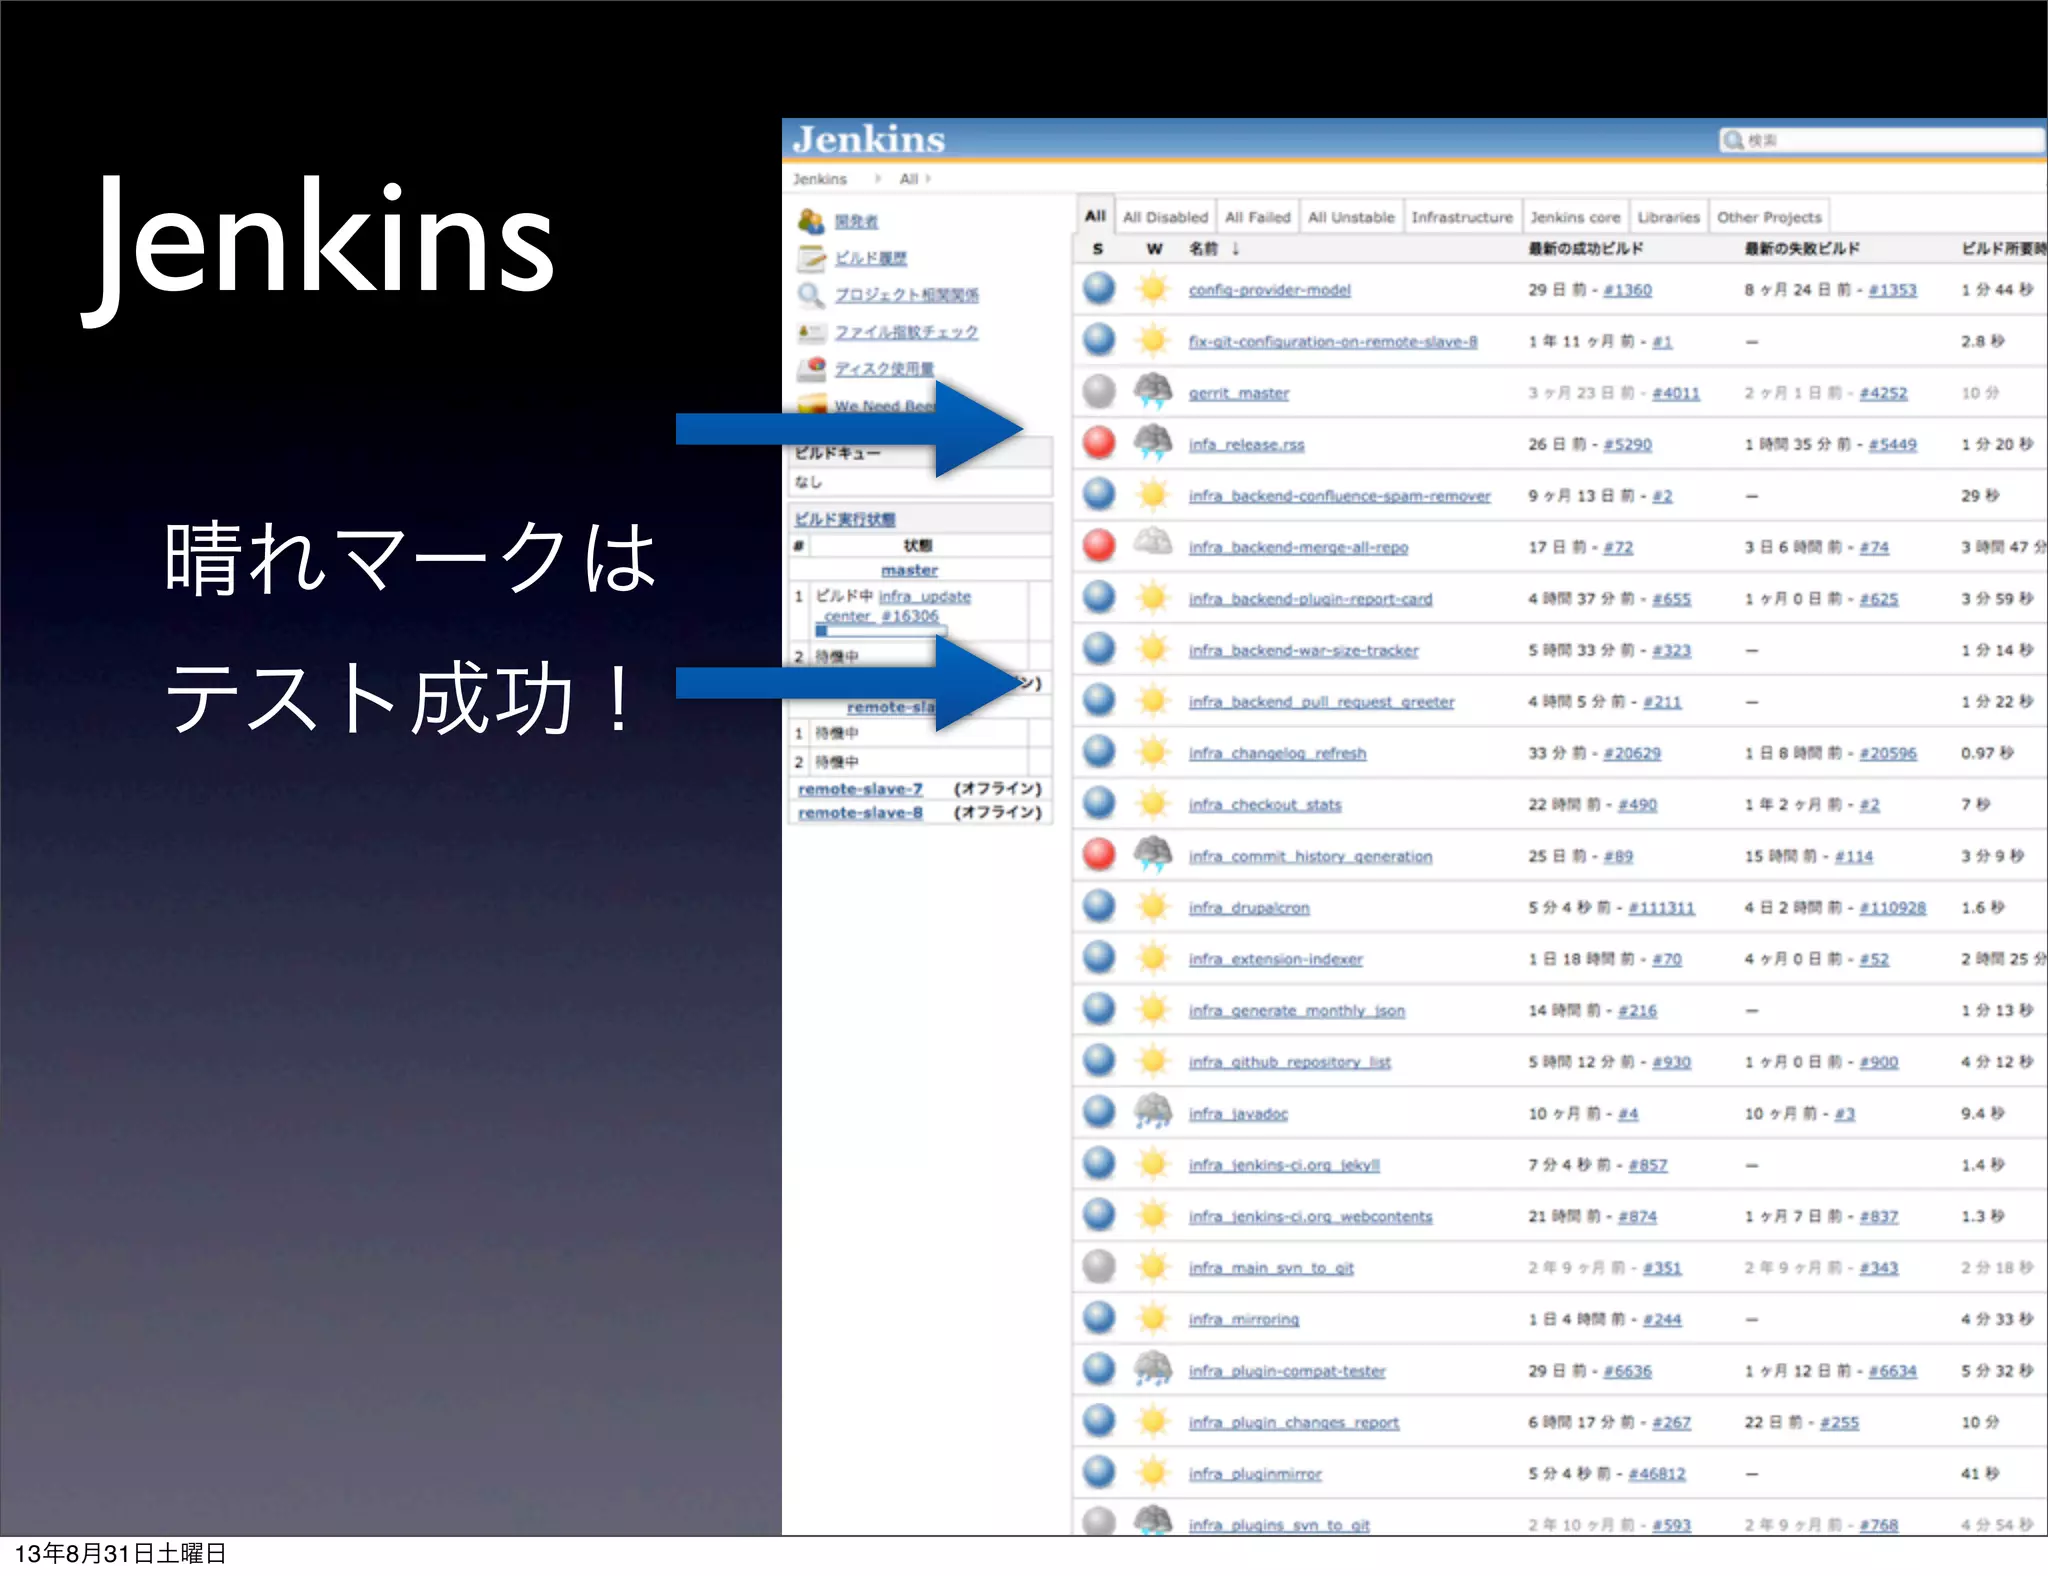Click the project relationship magnifier icon

tap(811, 295)
